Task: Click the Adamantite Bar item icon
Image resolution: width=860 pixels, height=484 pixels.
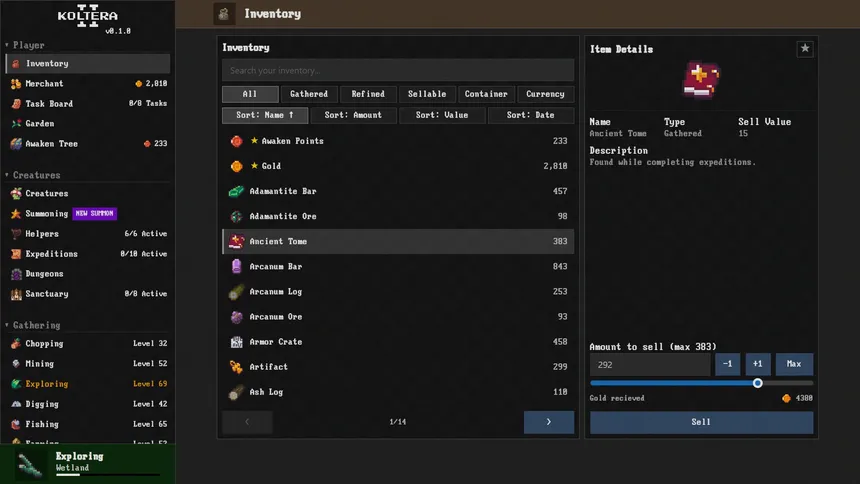Action: tap(236, 191)
